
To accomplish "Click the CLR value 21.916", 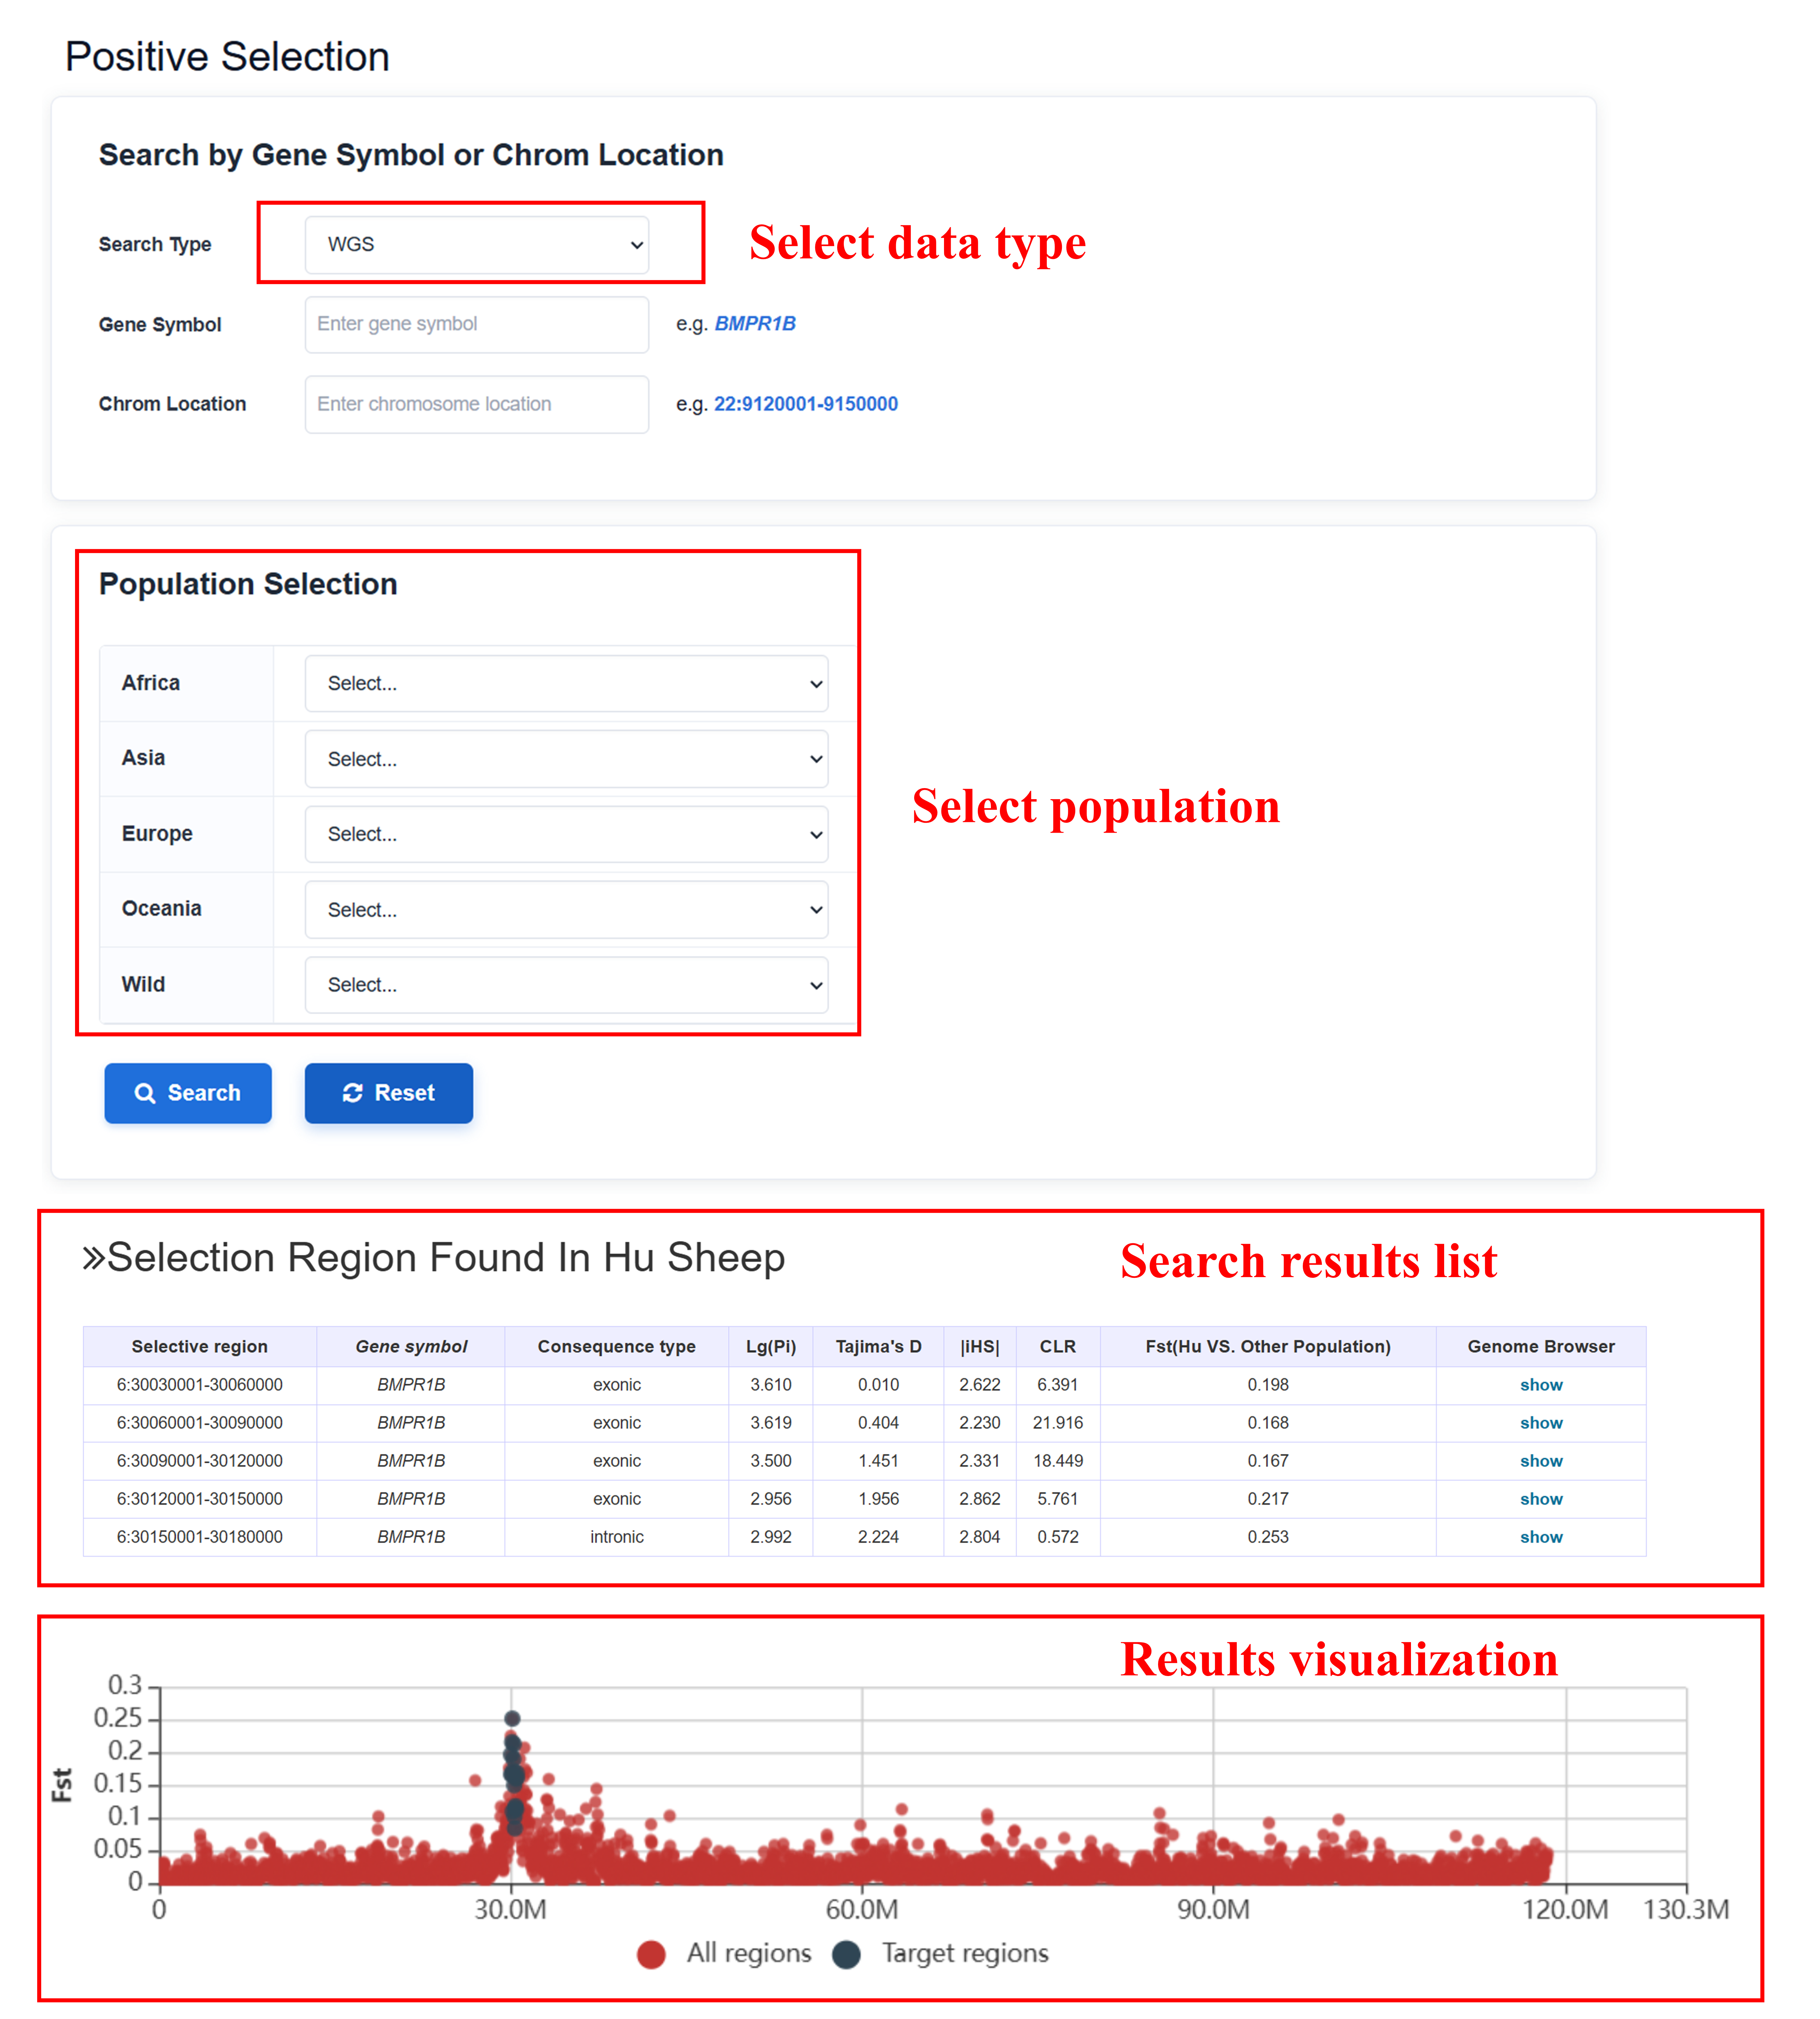I will tap(1058, 1423).
